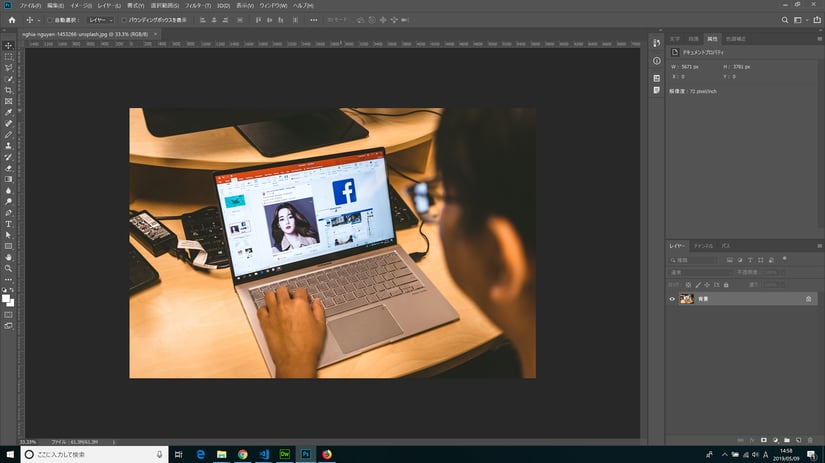Screen dimensions: 825x463
Task: Open Photoshop from the Windows taskbar
Action: tap(305, 454)
